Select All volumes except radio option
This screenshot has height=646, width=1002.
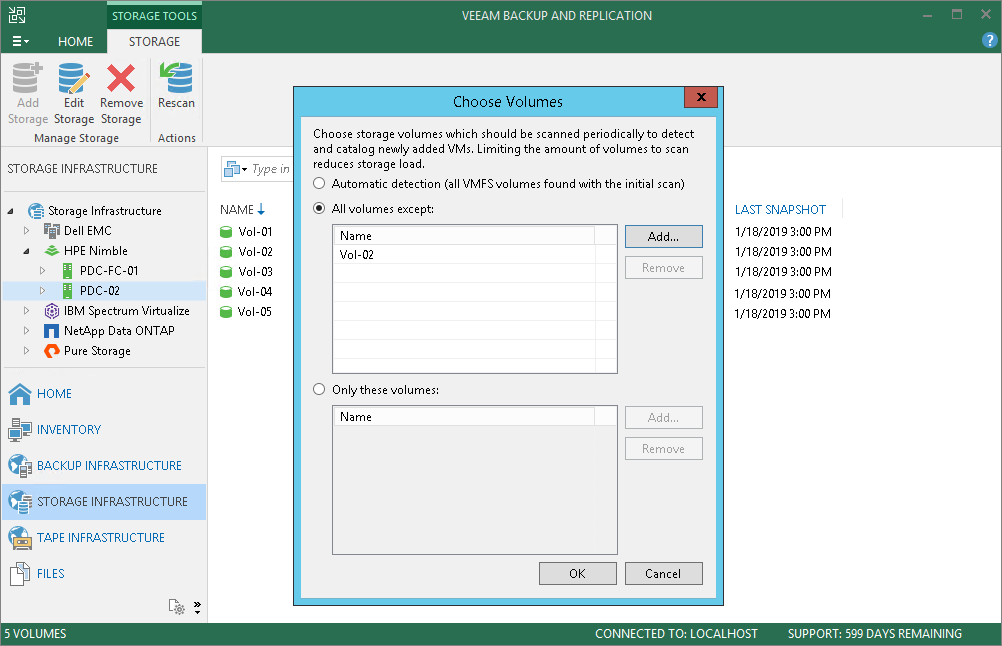[319, 208]
